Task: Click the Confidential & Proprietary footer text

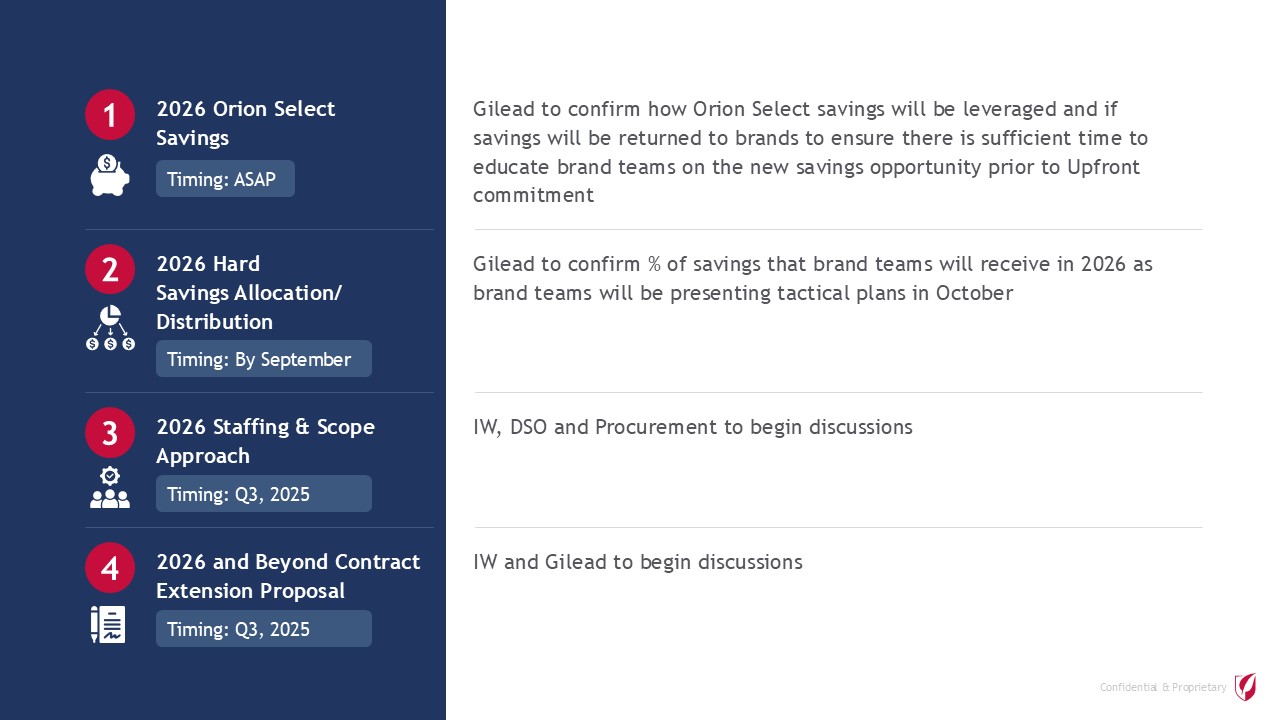Action: [1163, 688]
